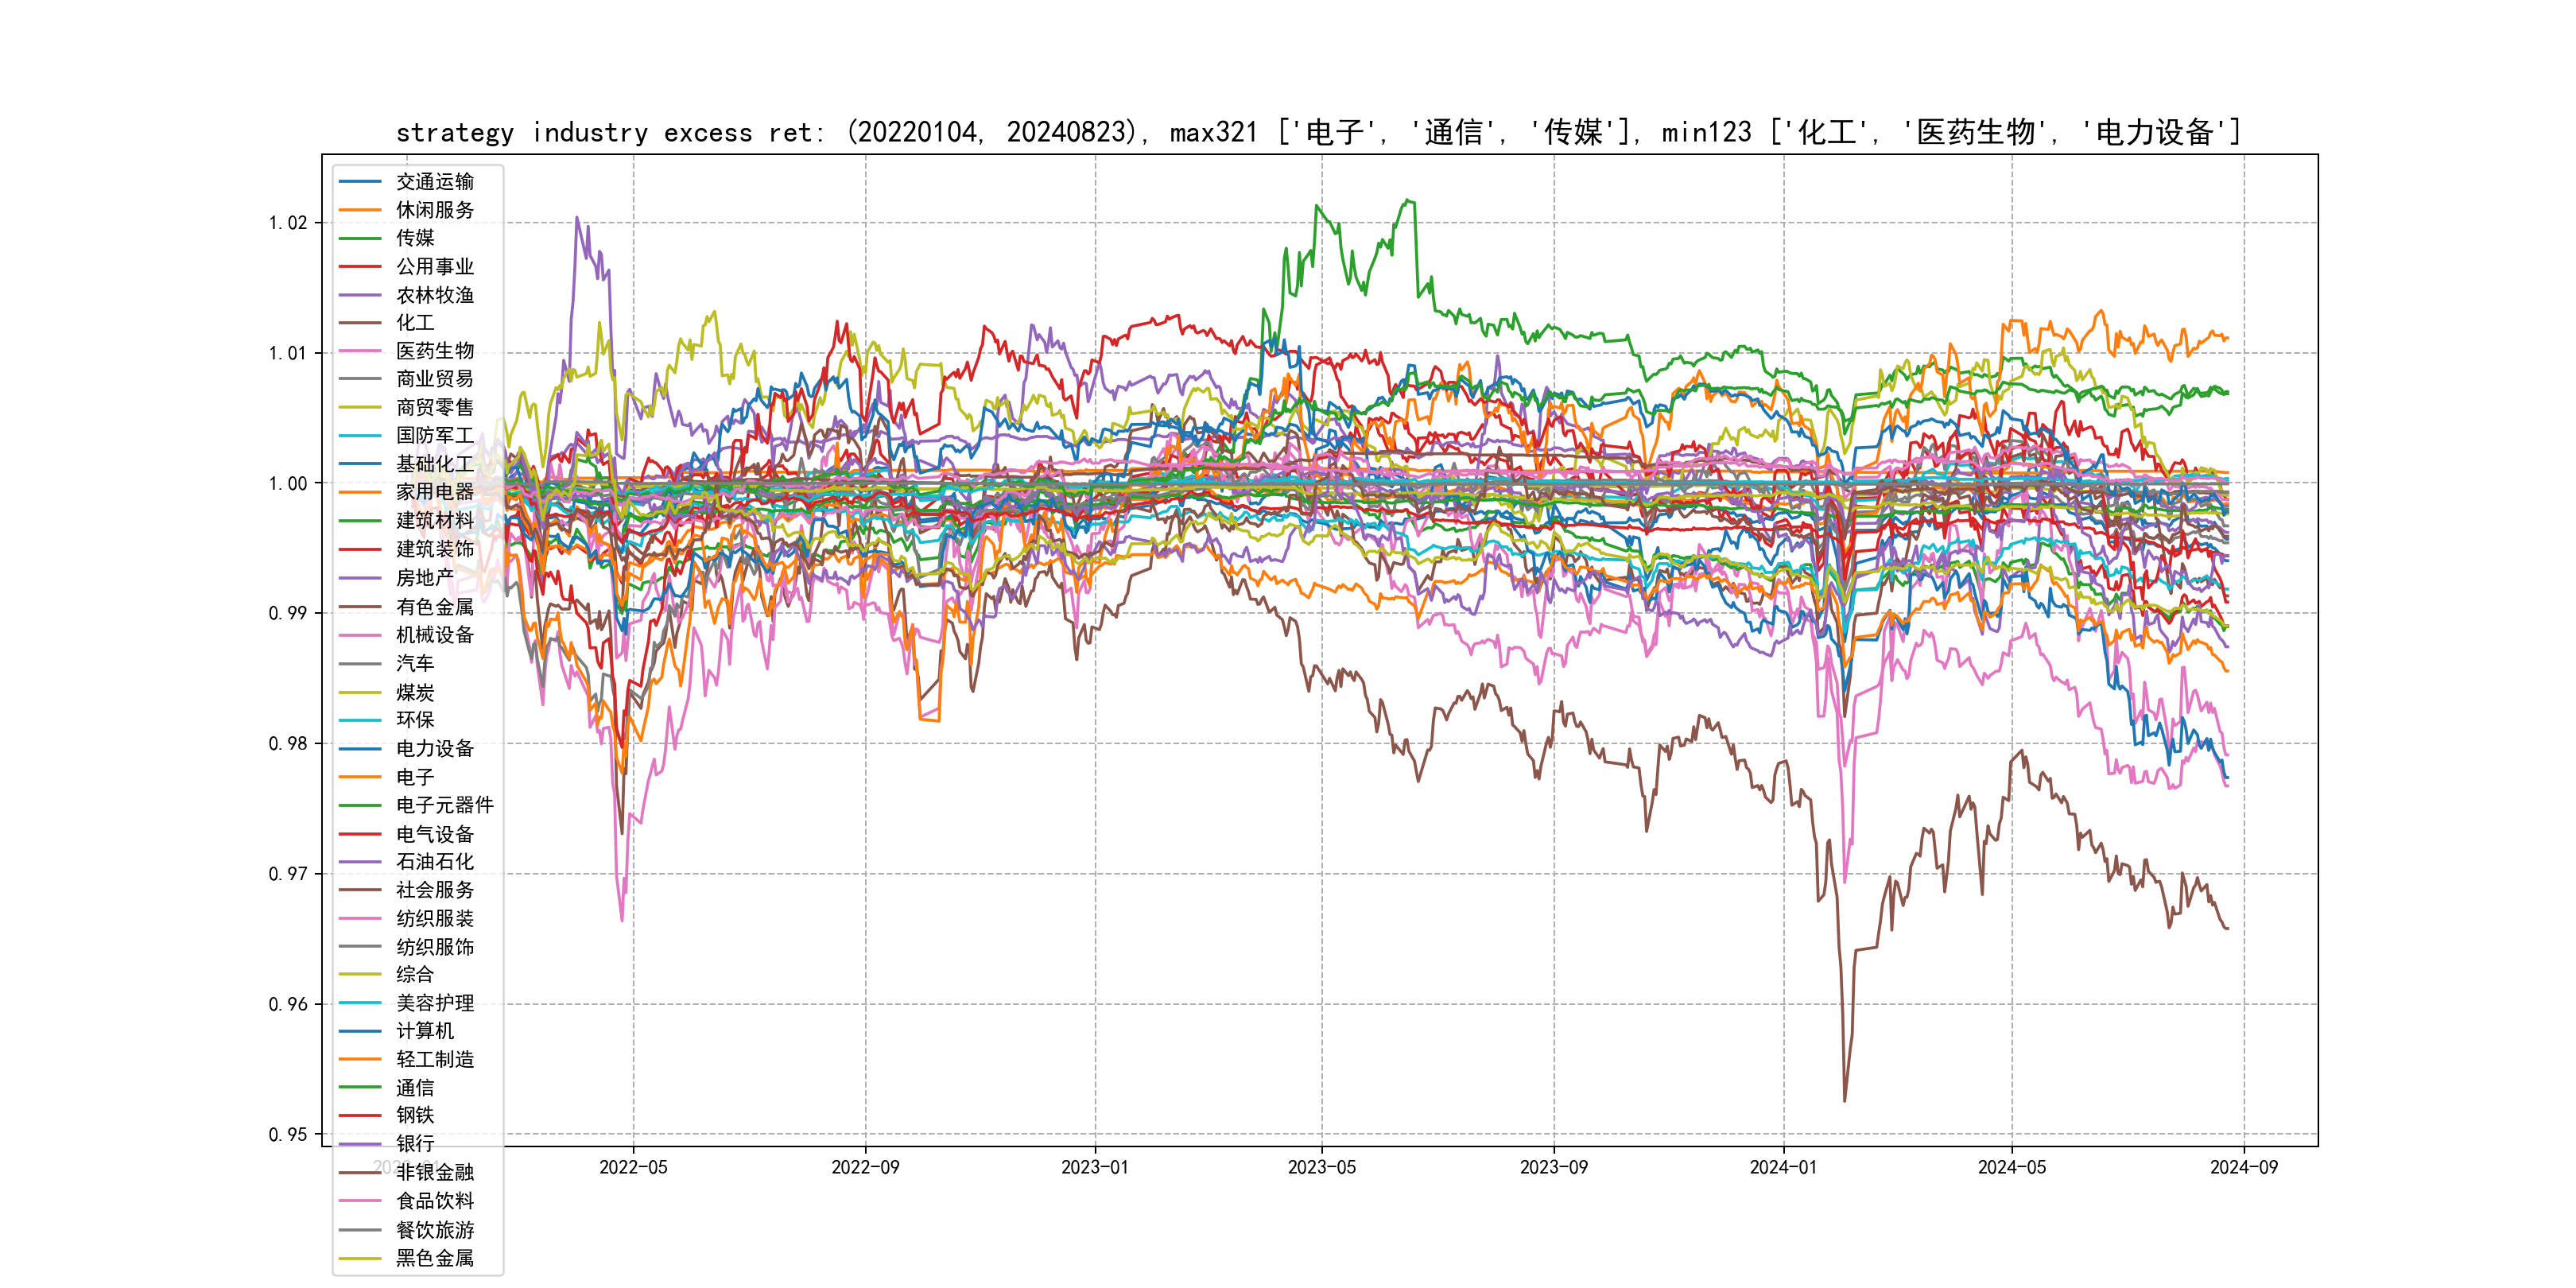2576x1288 pixels.
Task: Click the 电力设备 legend entry
Action: (x=434, y=748)
